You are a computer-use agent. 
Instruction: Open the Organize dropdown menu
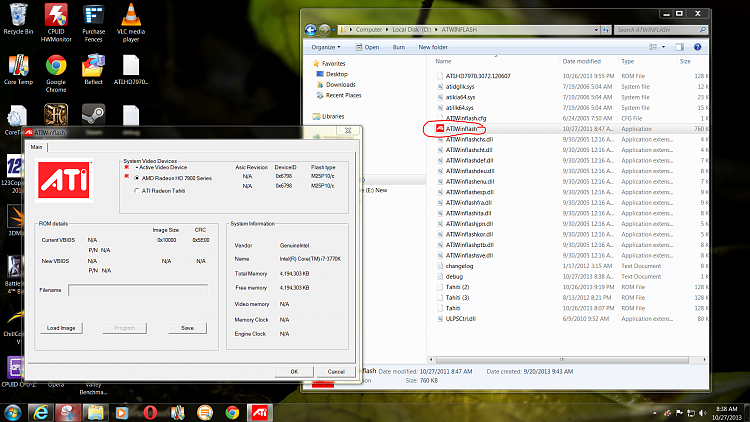[x=326, y=47]
